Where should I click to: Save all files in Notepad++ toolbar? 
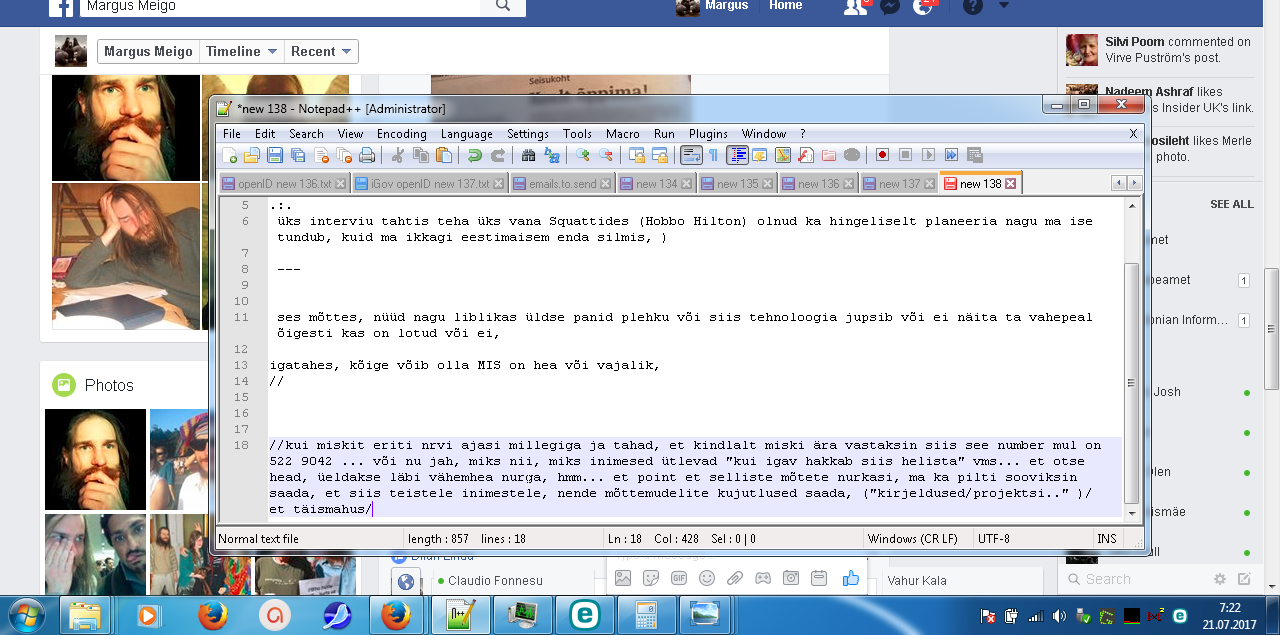pos(298,155)
